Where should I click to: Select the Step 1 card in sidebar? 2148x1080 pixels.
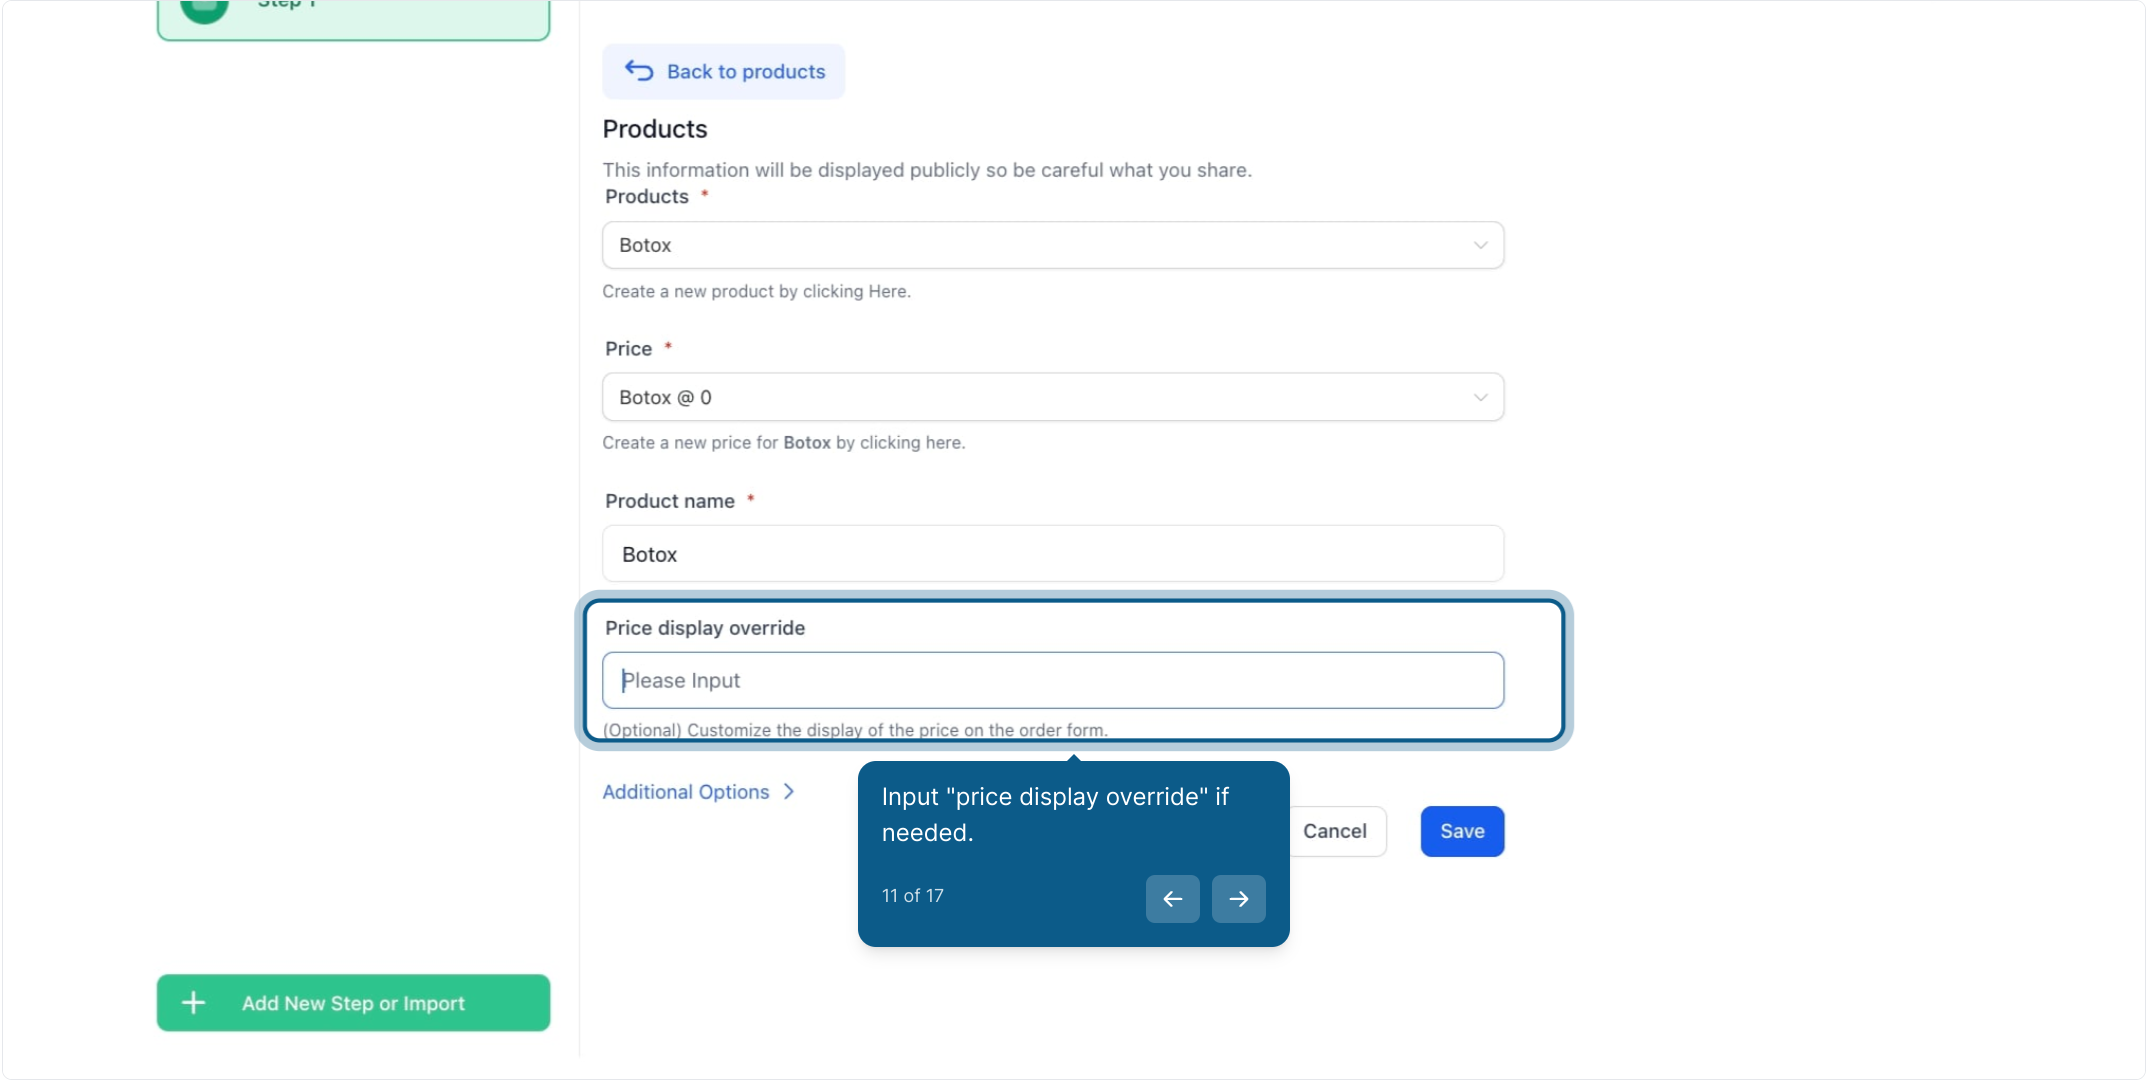pos(353,18)
